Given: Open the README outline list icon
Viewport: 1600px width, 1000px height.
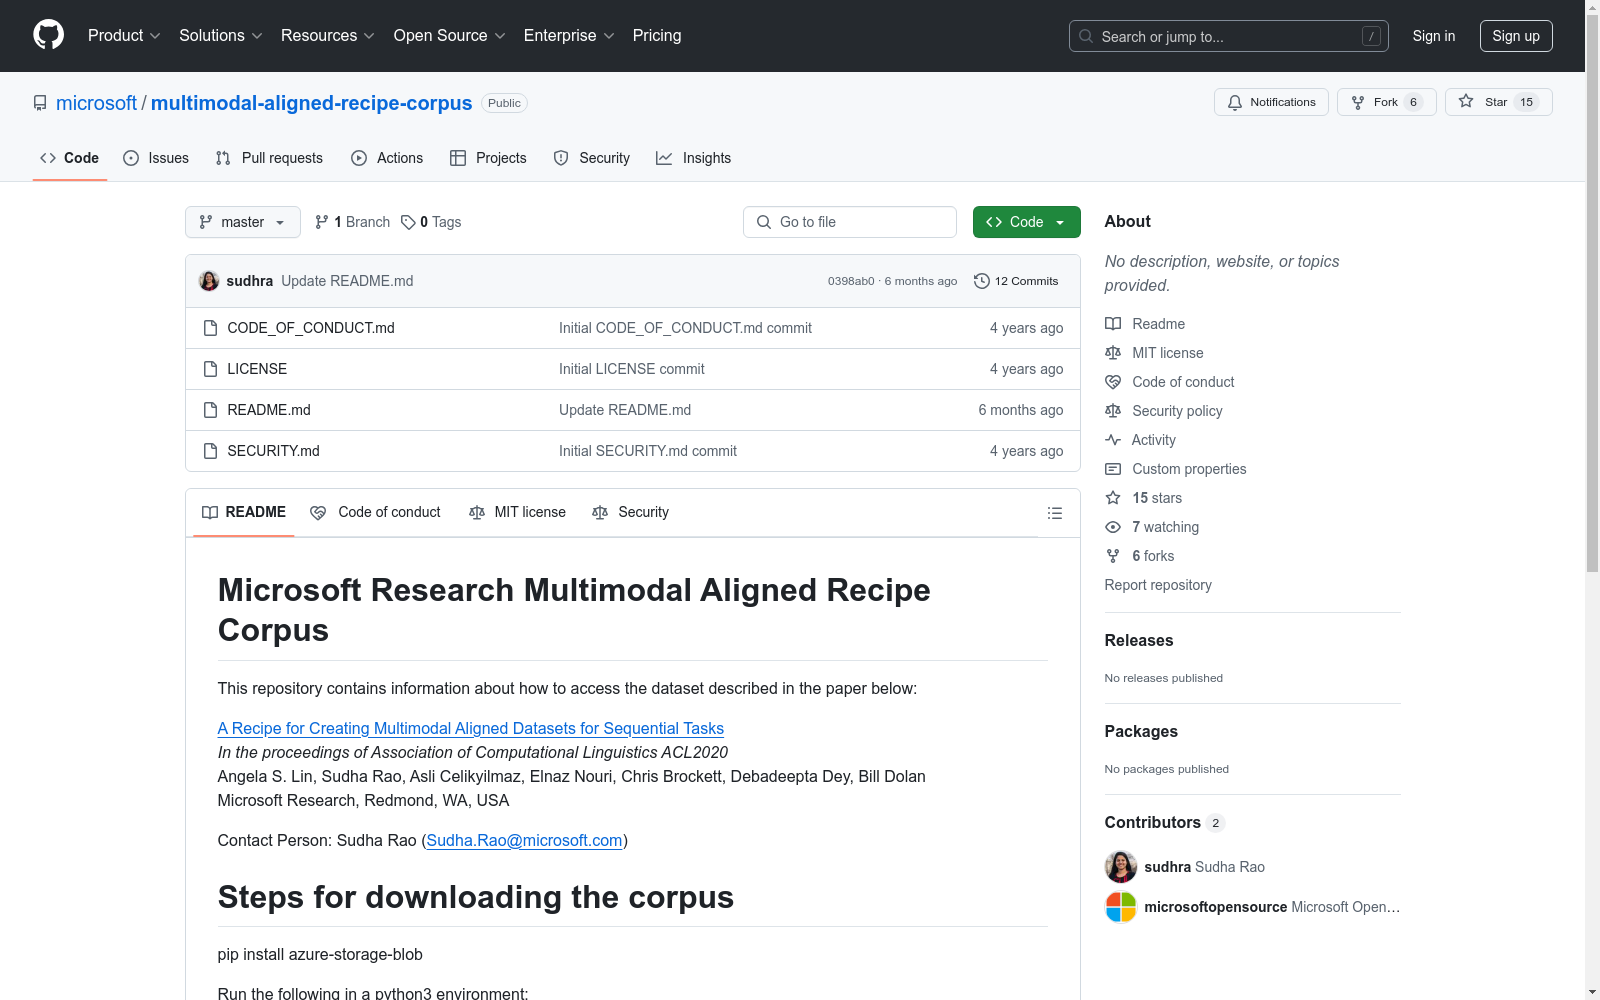Looking at the screenshot, I should pos(1054,513).
